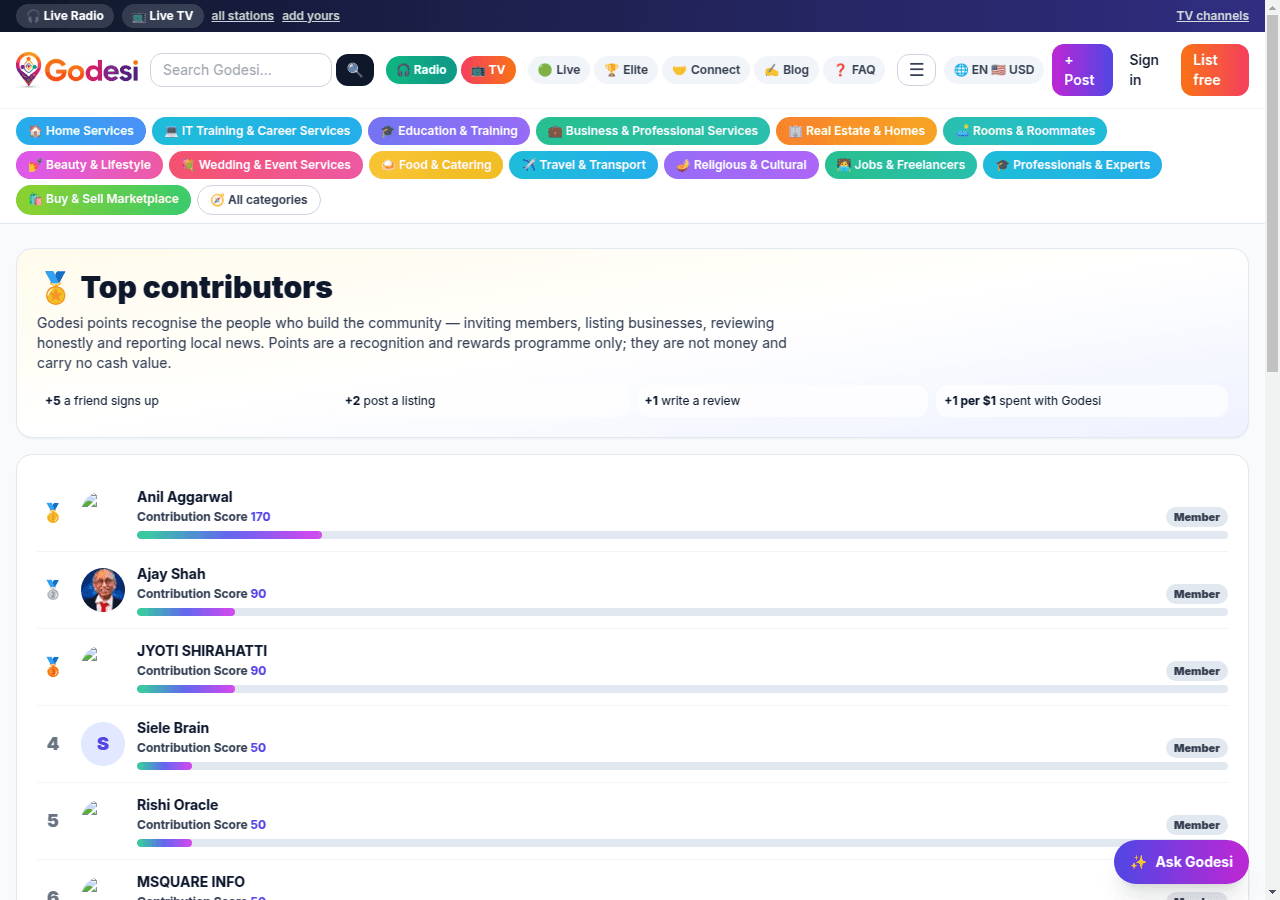Open the Blog nav item
The width and height of the screenshot is (1280, 900).
[x=787, y=70]
